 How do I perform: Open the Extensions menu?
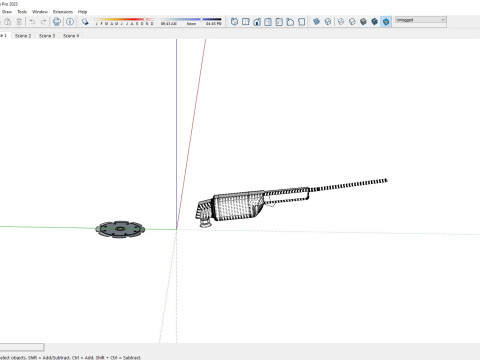tap(63, 12)
